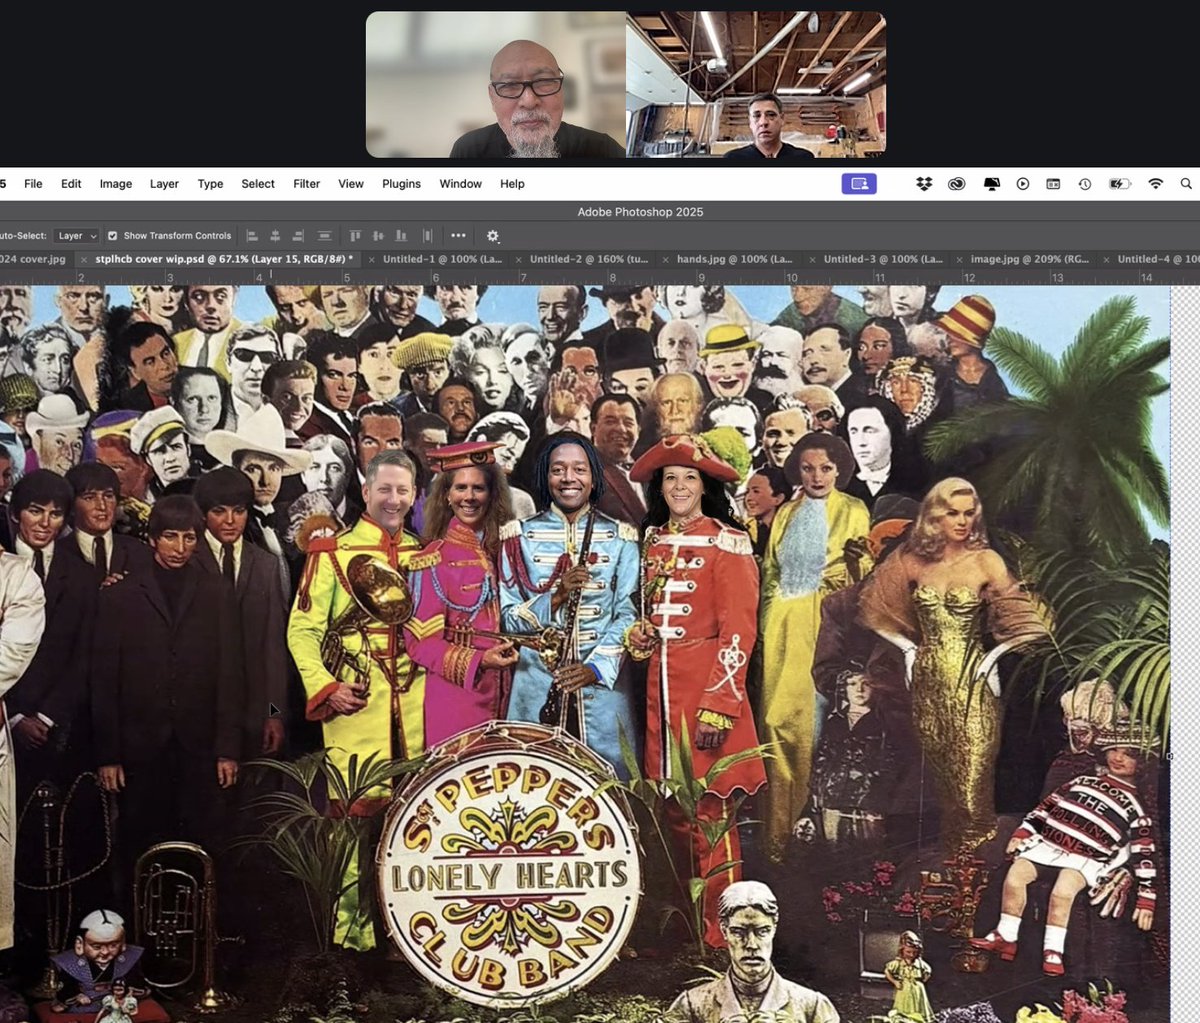Open the three-dot align options

(x=458, y=236)
